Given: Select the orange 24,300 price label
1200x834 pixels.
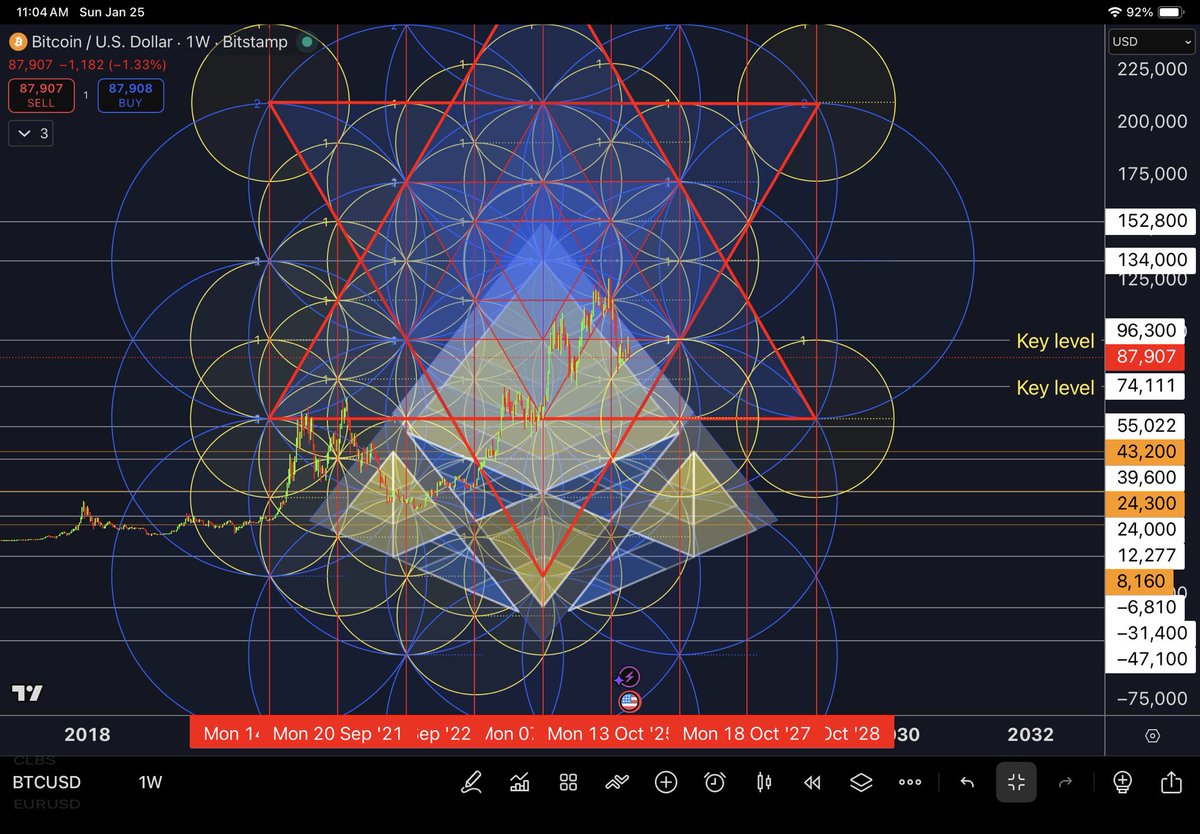Looking at the screenshot, I should (x=1146, y=504).
